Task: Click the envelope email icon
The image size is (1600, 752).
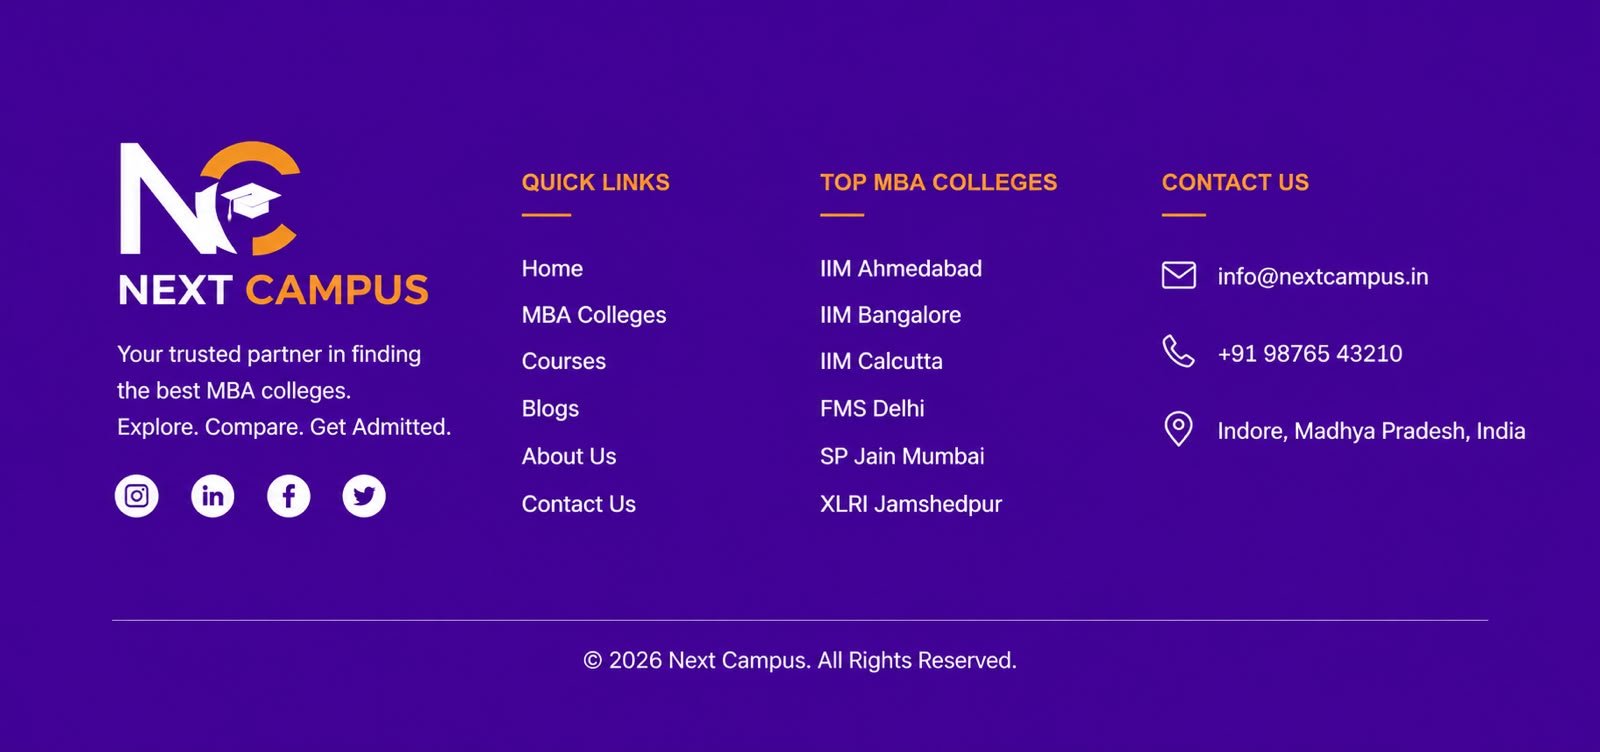Action: (1179, 275)
